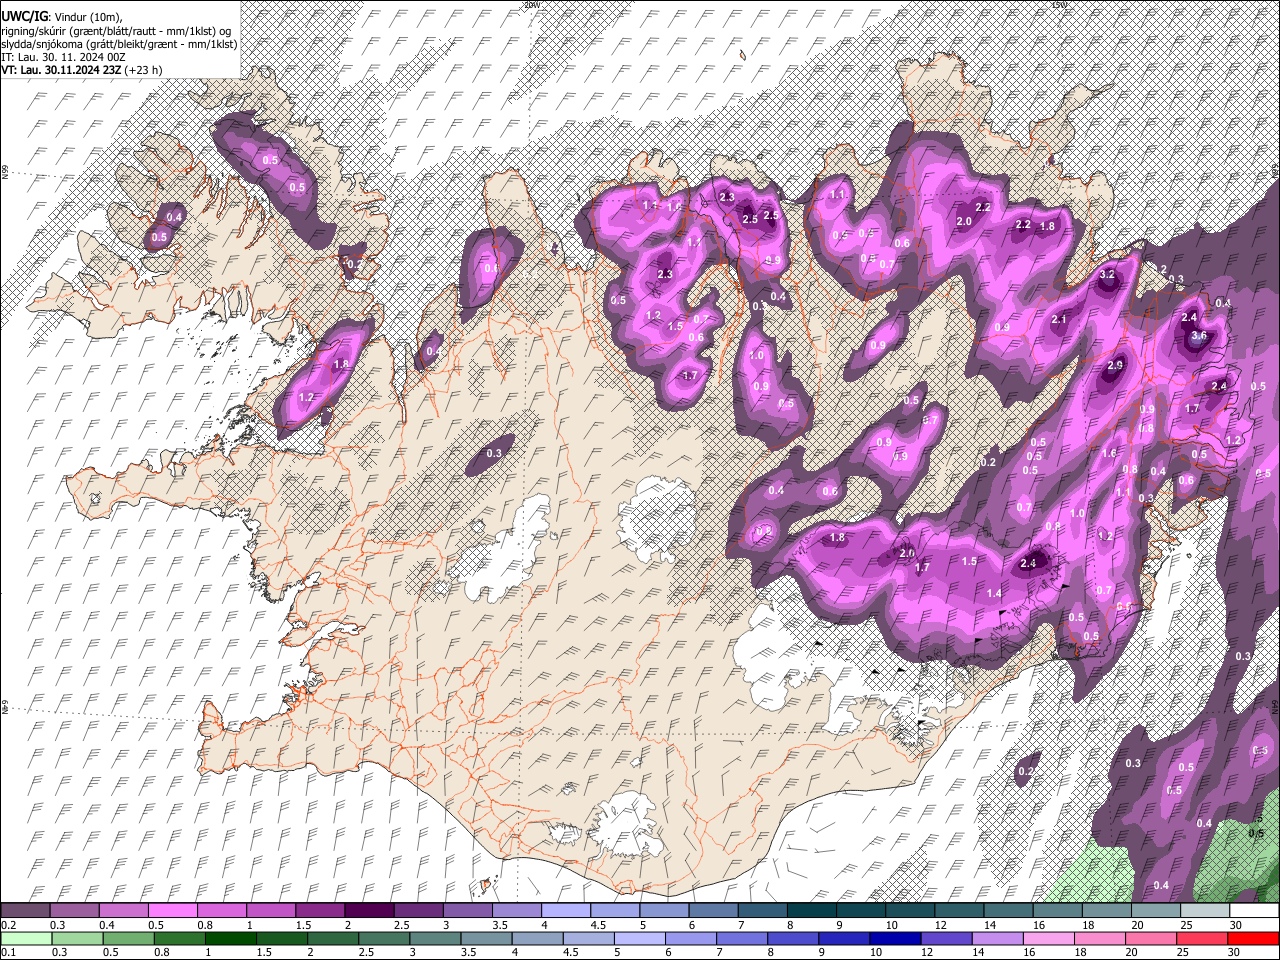Click the top-row legend swatch between 3 and 3.5
1280x960 pixels.
click(467, 911)
